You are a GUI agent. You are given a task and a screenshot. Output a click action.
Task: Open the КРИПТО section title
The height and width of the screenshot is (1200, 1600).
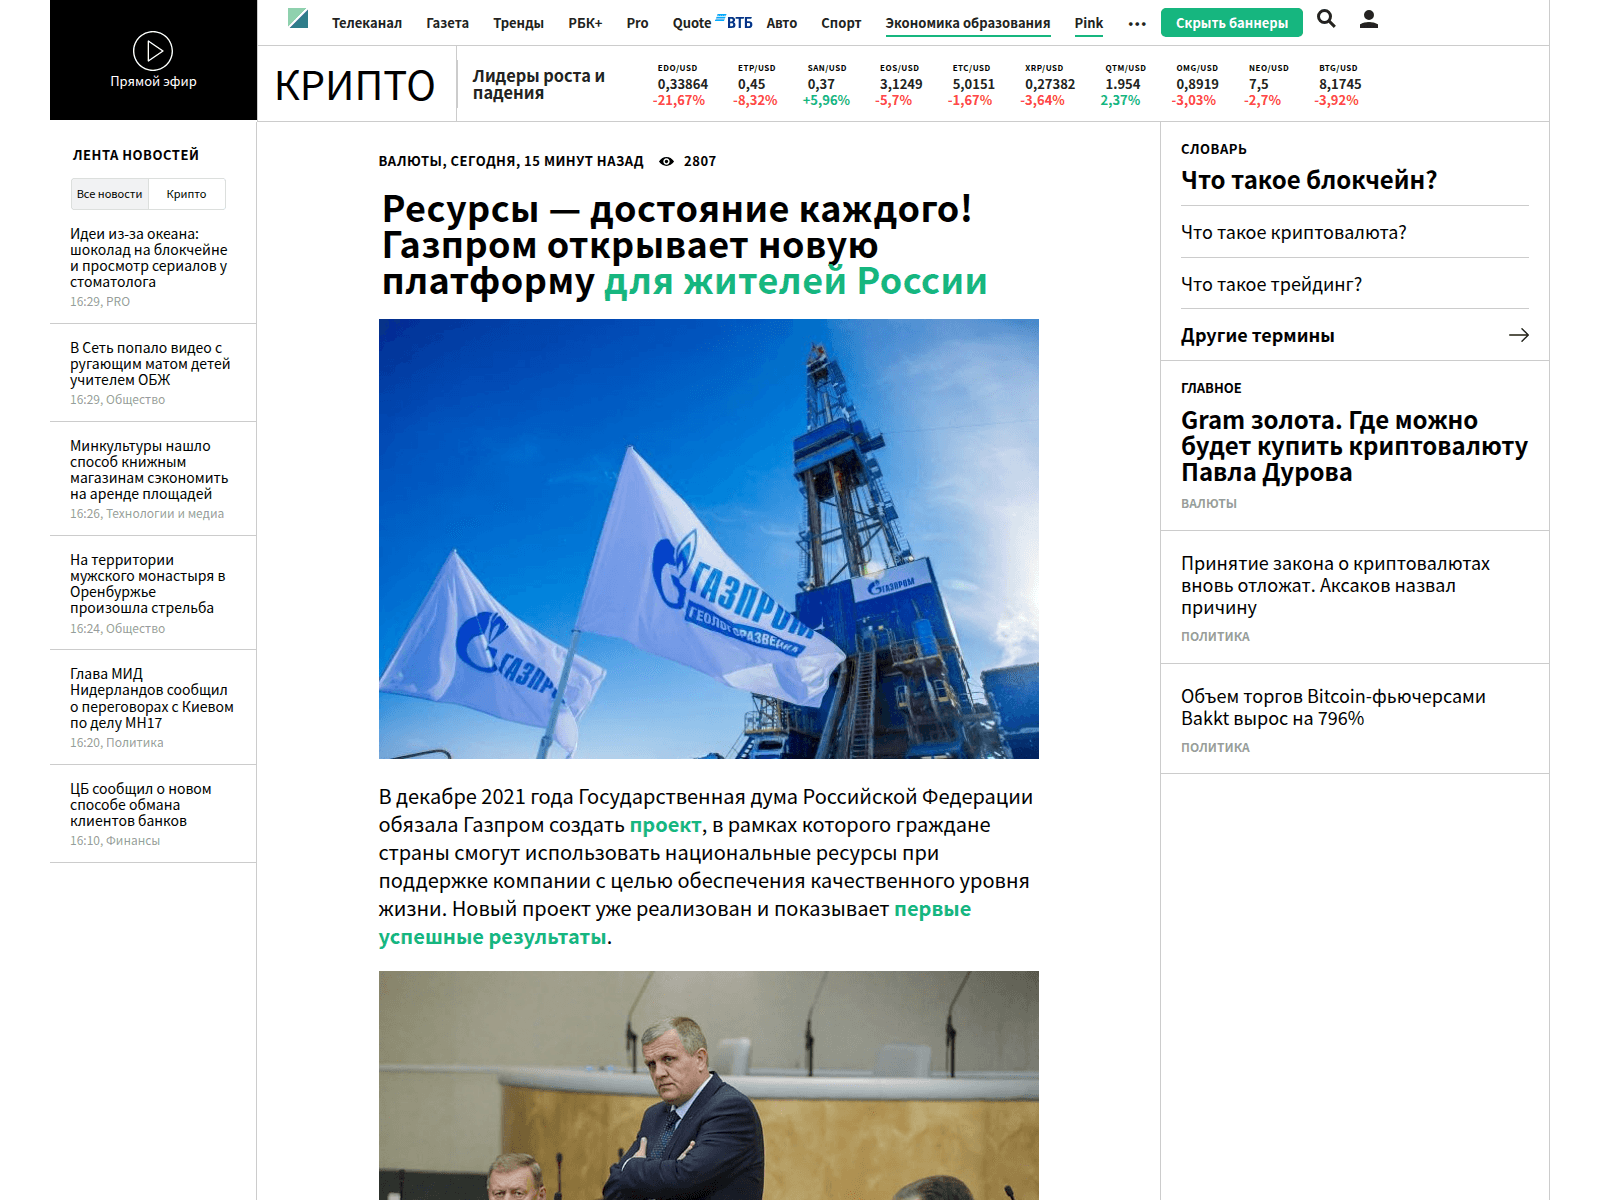pyautogui.click(x=355, y=86)
